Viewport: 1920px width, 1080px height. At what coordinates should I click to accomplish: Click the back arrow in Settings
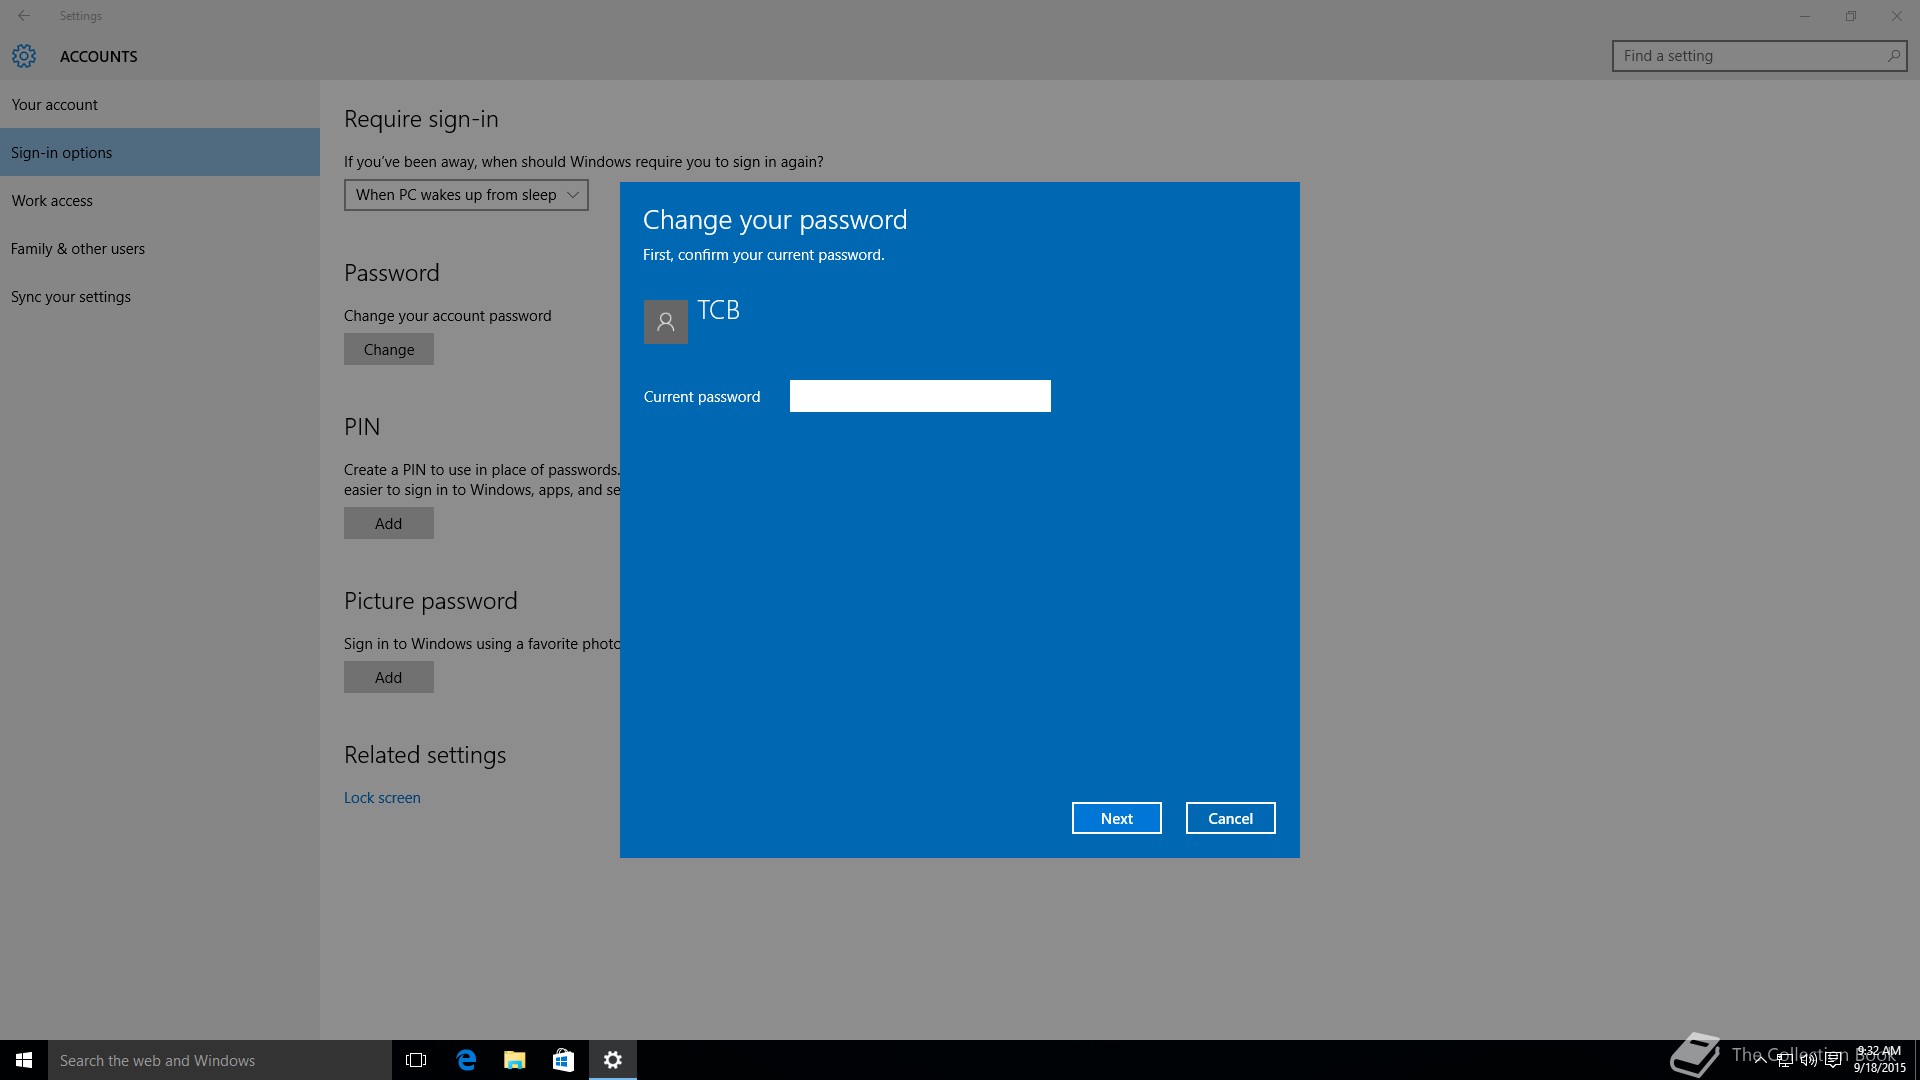pos(24,16)
